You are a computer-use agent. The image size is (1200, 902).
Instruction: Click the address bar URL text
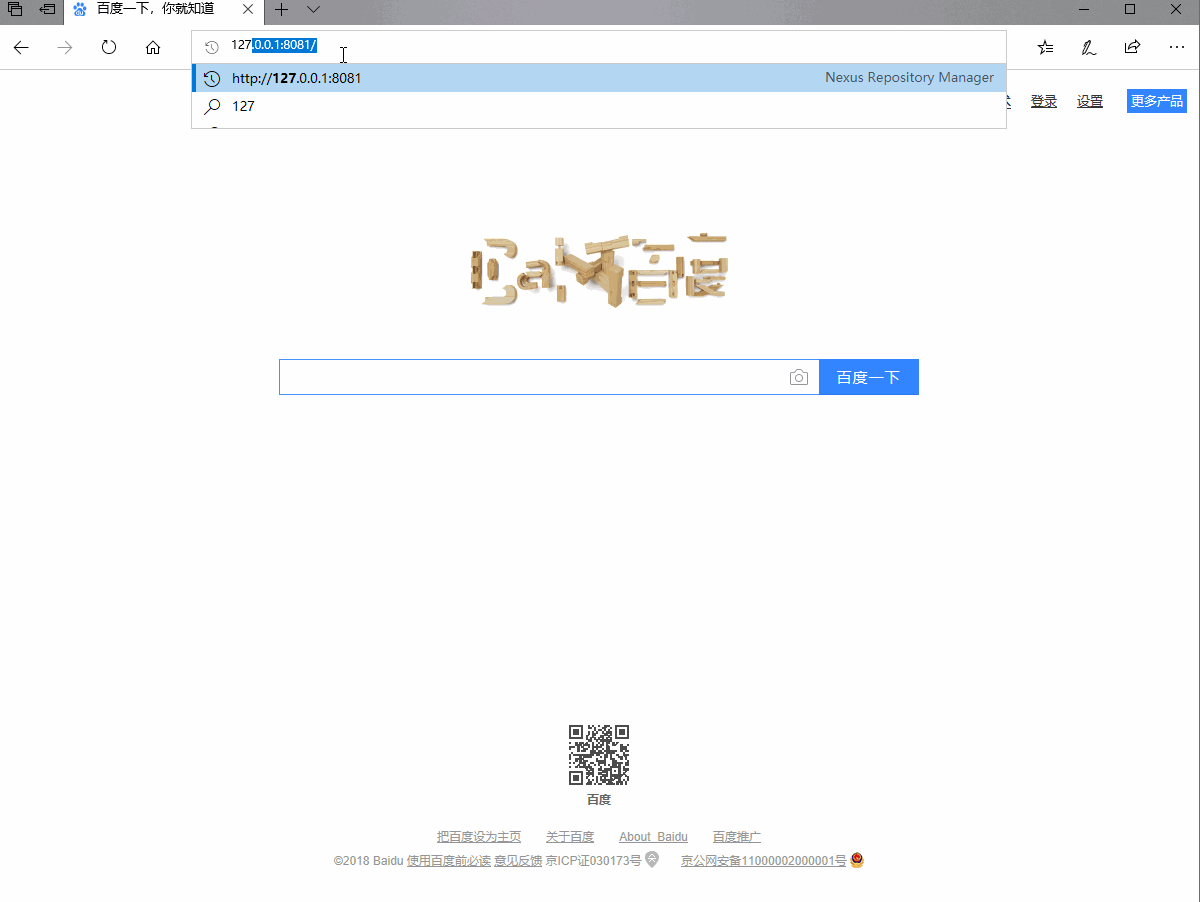[x=274, y=45]
